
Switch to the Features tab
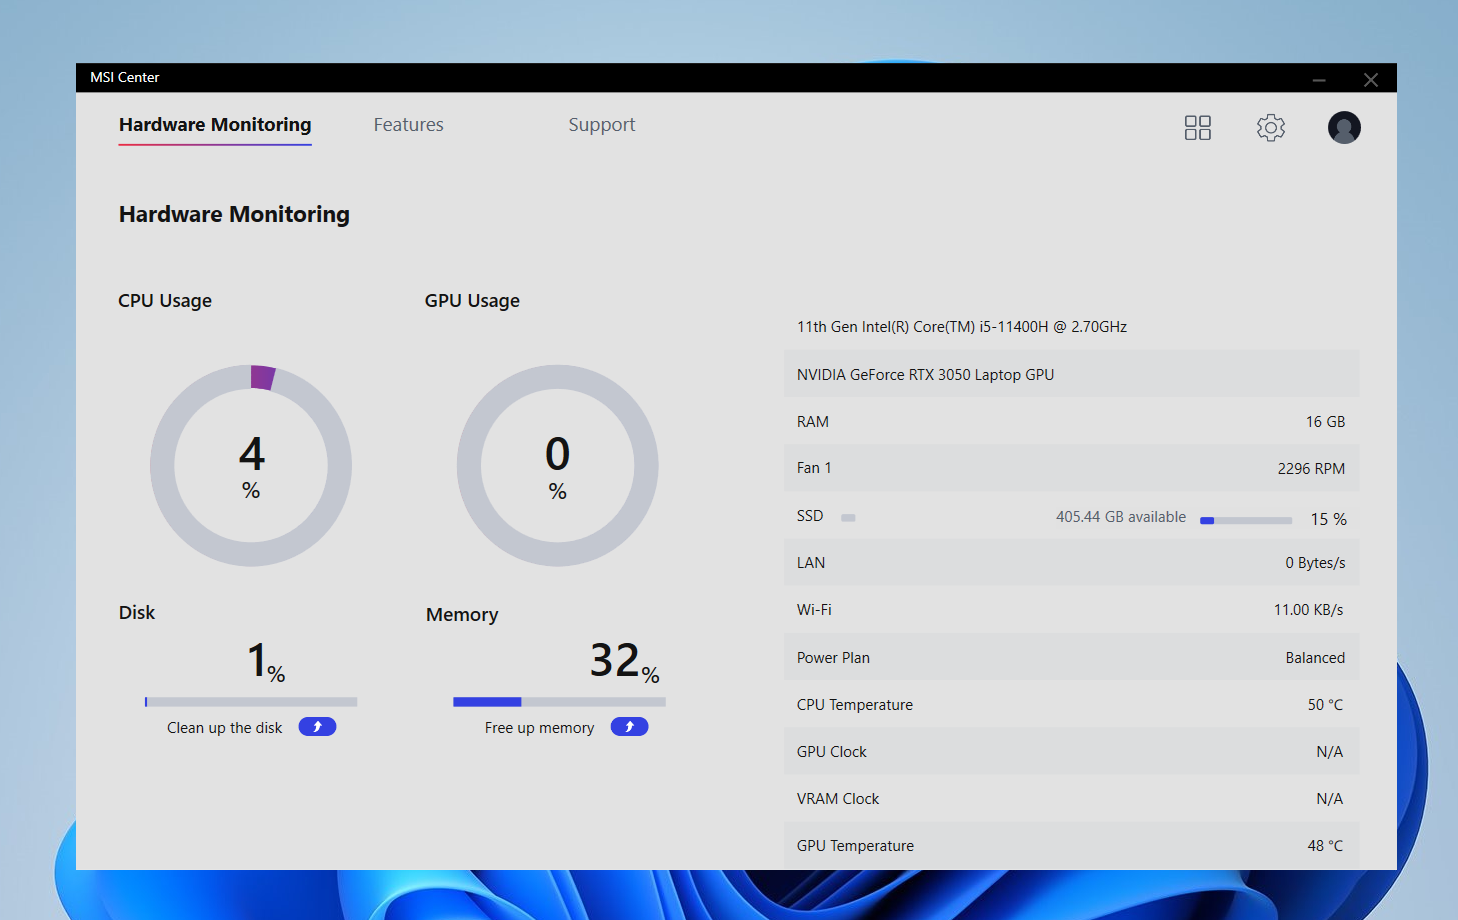[408, 125]
